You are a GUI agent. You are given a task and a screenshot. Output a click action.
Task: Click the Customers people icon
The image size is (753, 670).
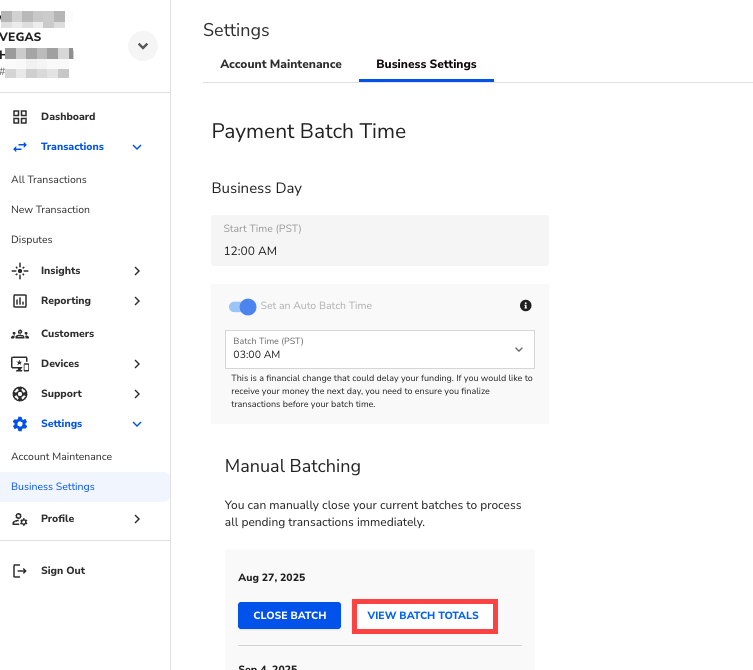pyautogui.click(x=20, y=334)
